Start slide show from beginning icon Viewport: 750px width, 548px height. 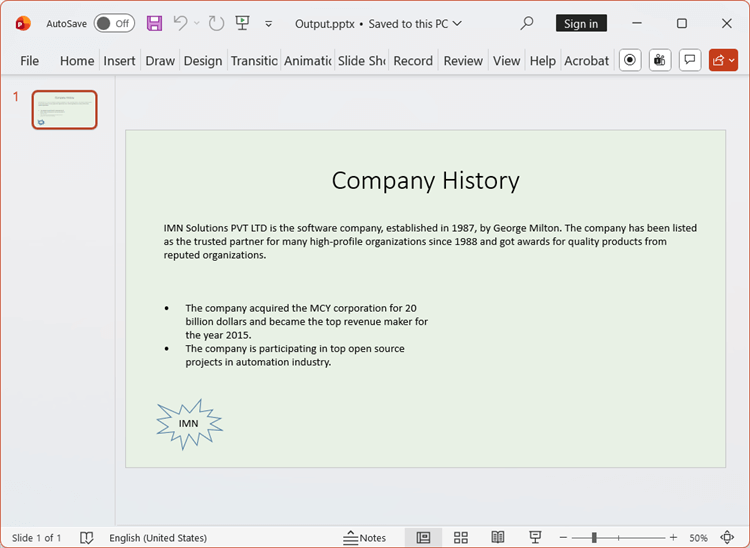pos(243,23)
